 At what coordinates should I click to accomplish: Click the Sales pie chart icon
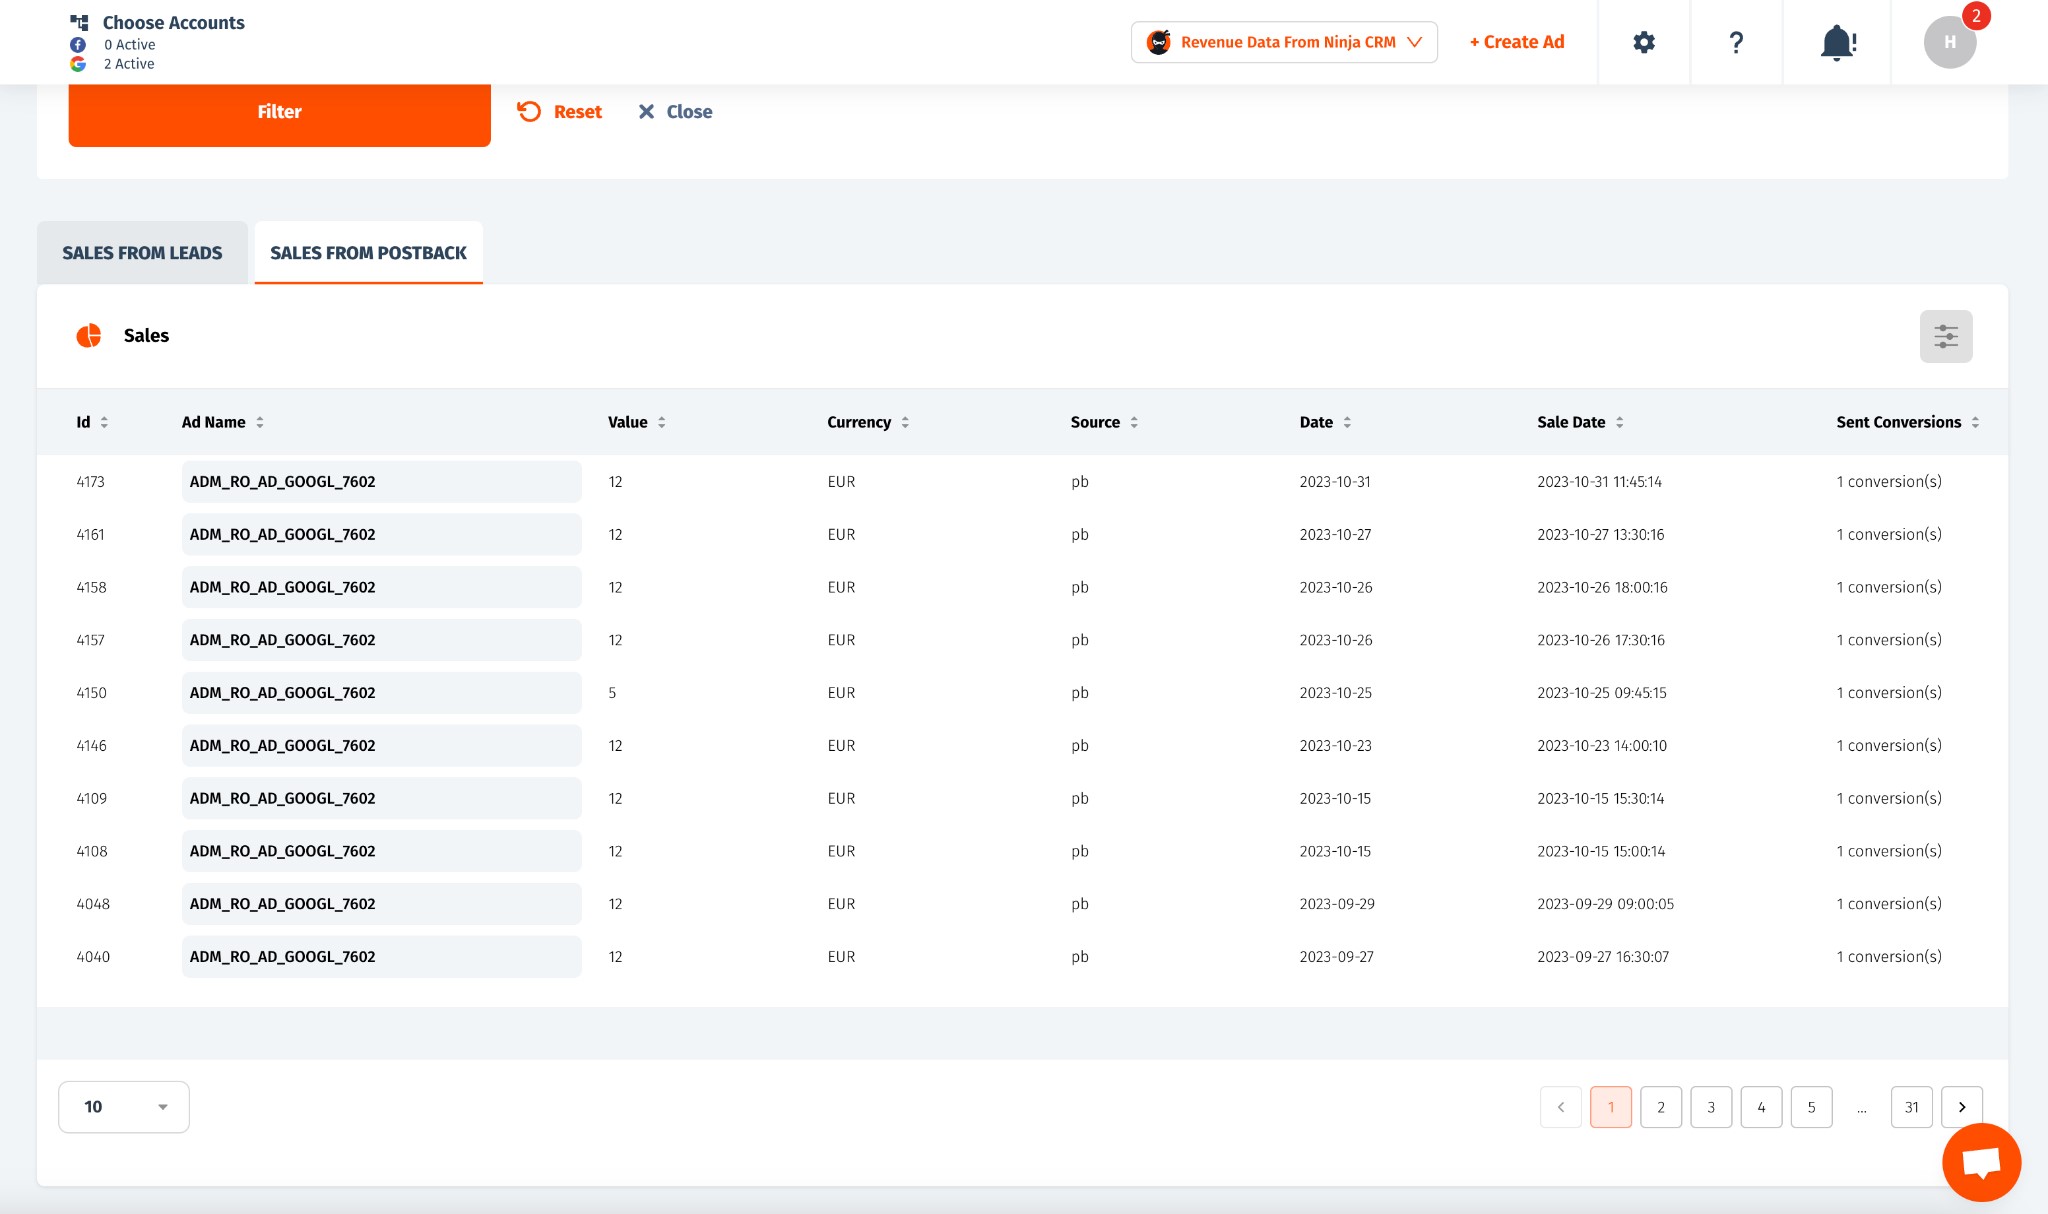click(89, 336)
